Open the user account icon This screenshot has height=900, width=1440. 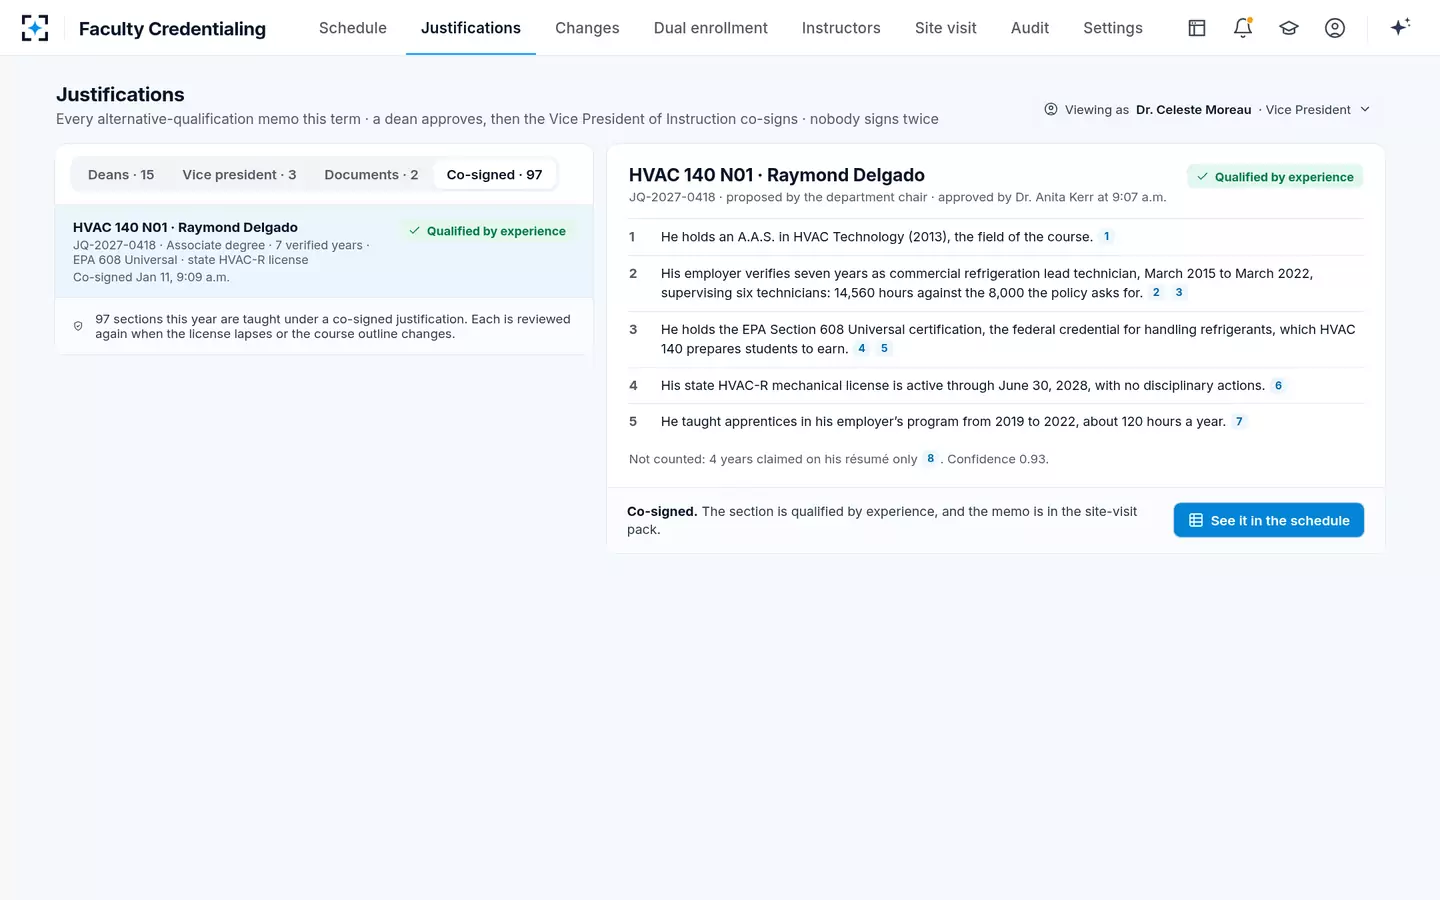1335,28
